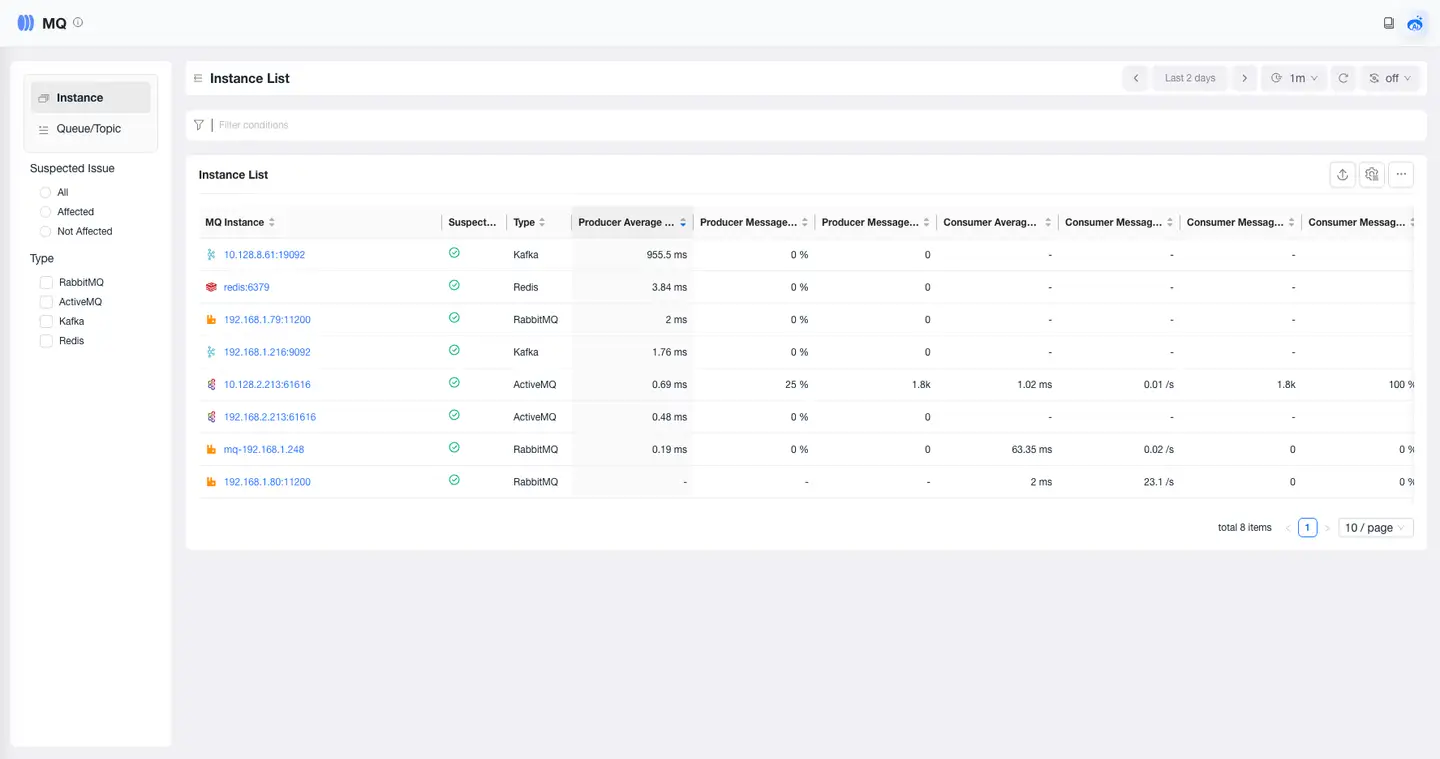Screen dimensions: 1440x759
Task: Open the more options ellipsis menu
Action: click(1401, 175)
